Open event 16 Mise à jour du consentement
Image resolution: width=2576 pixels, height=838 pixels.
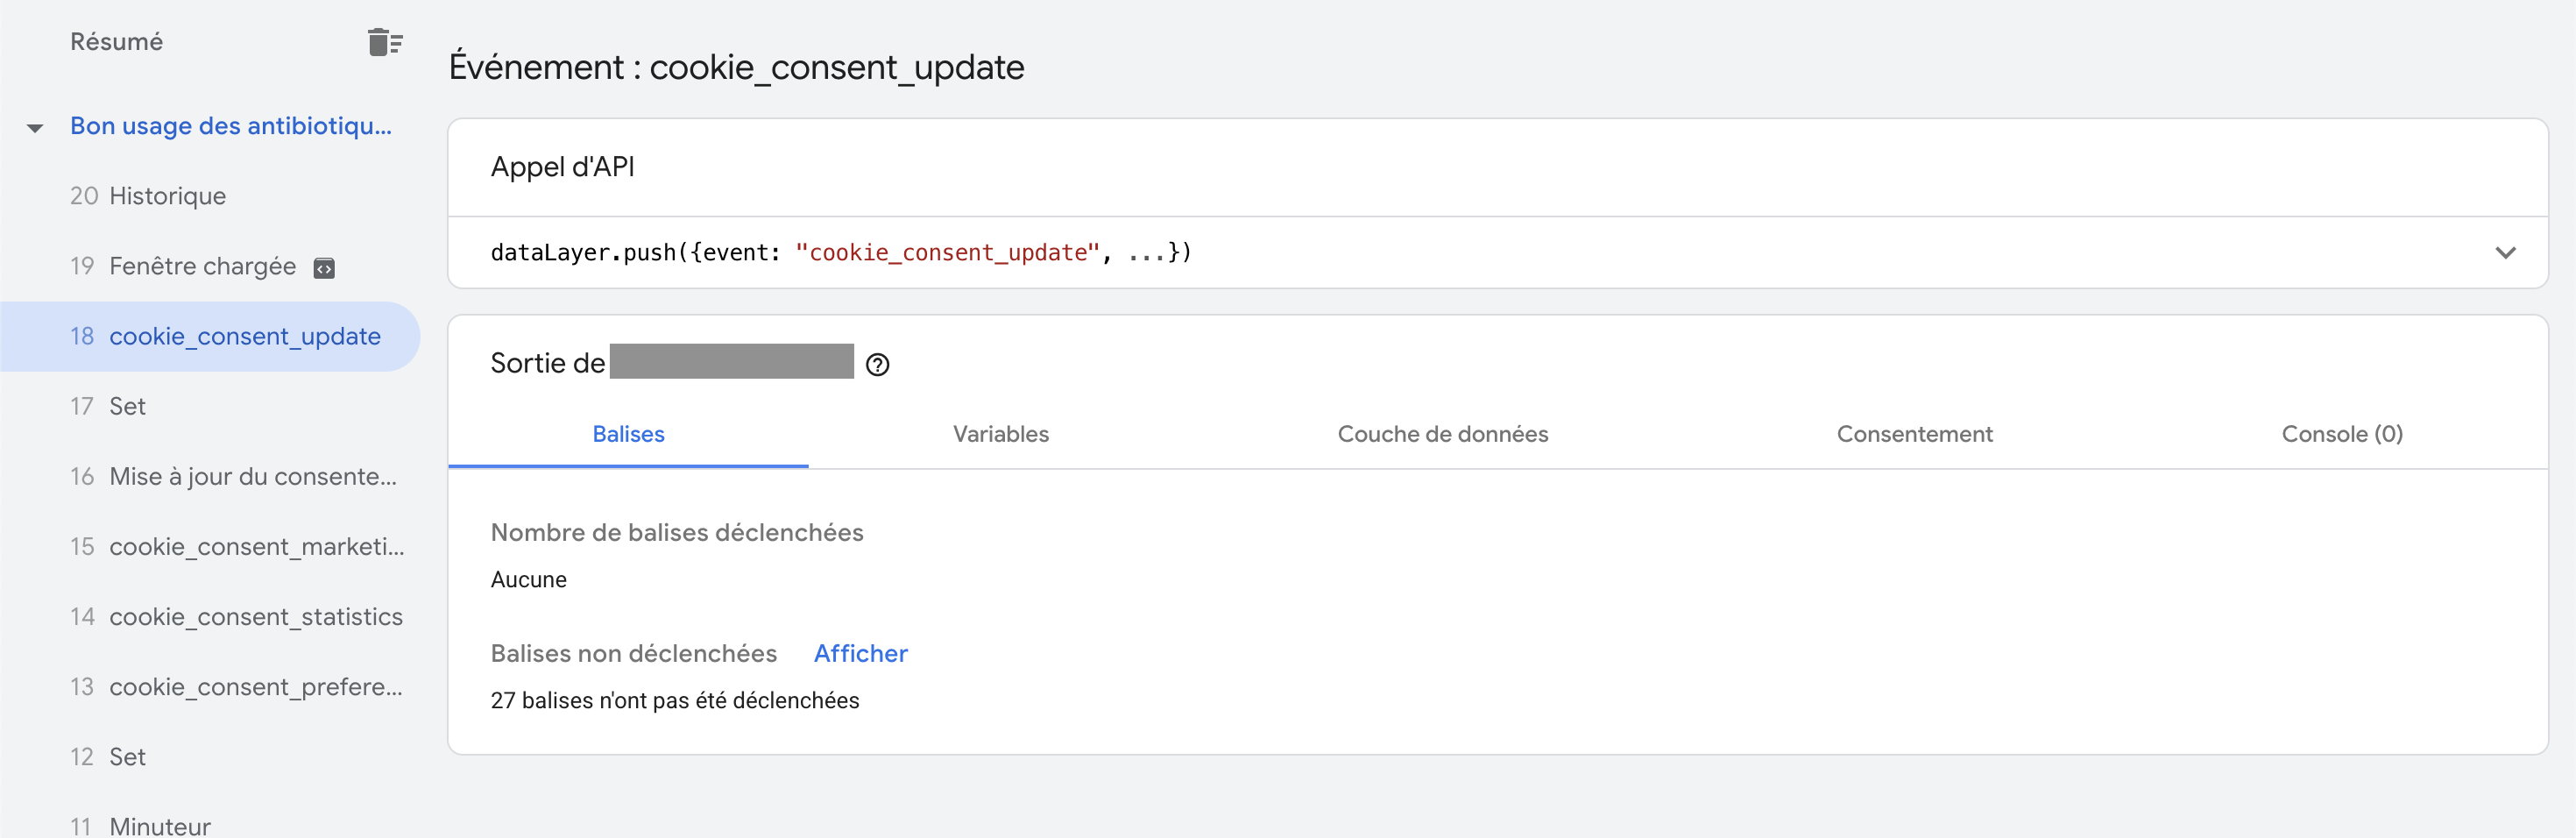pyautogui.click(x=252, y=476)
